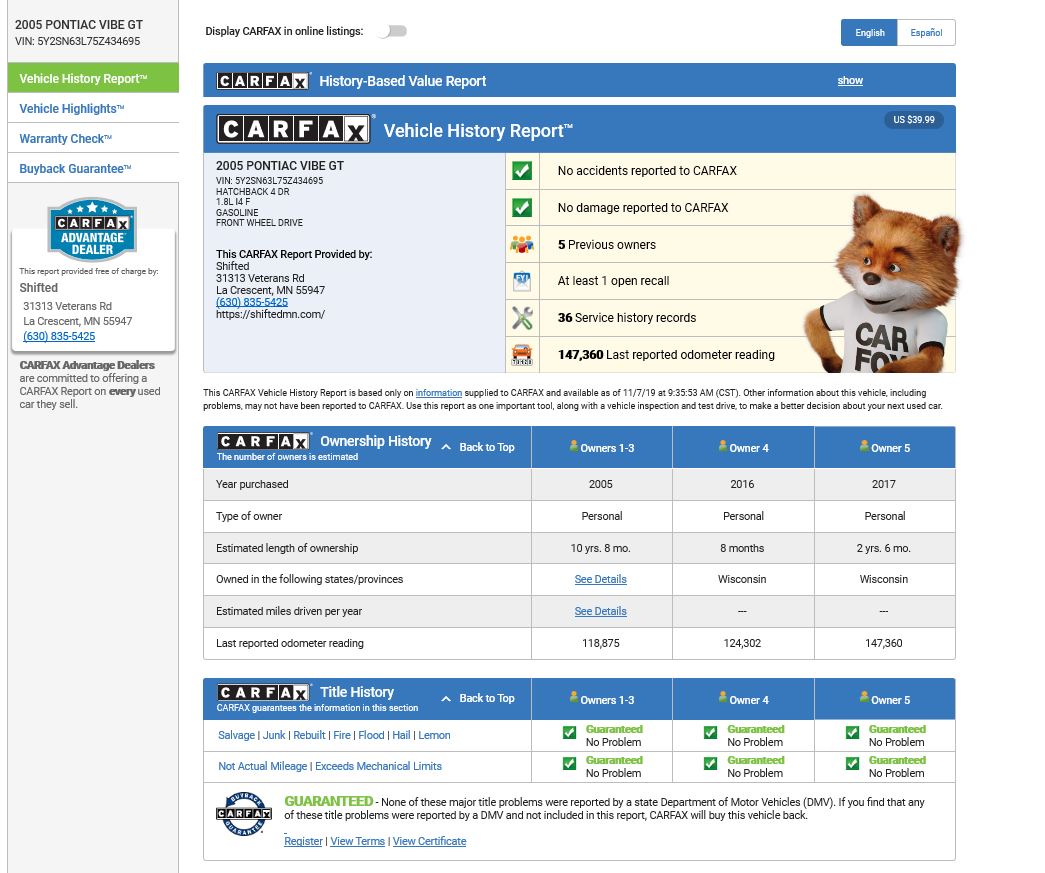The height and width of the screenshot is (873, 1045).
Task: Show the History-Based Value Report section
Action: coord(850,81)
